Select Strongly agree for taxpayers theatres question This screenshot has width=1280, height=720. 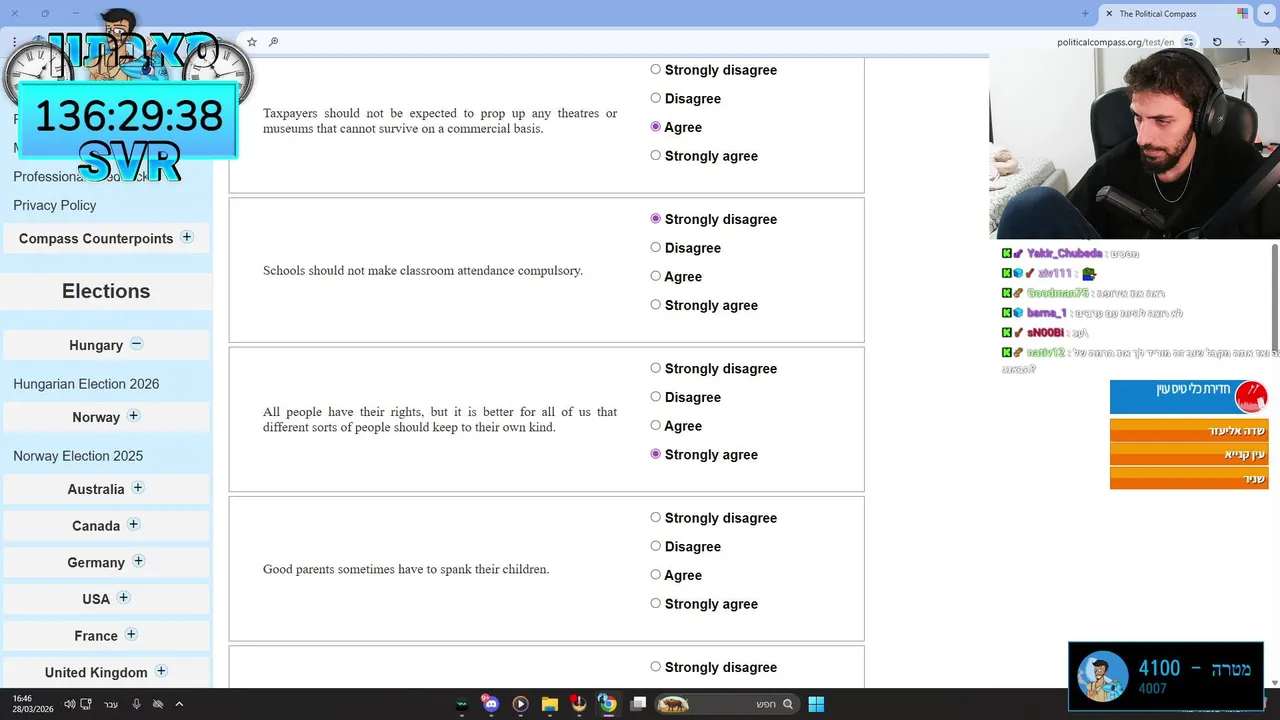(x=656, y=155)
